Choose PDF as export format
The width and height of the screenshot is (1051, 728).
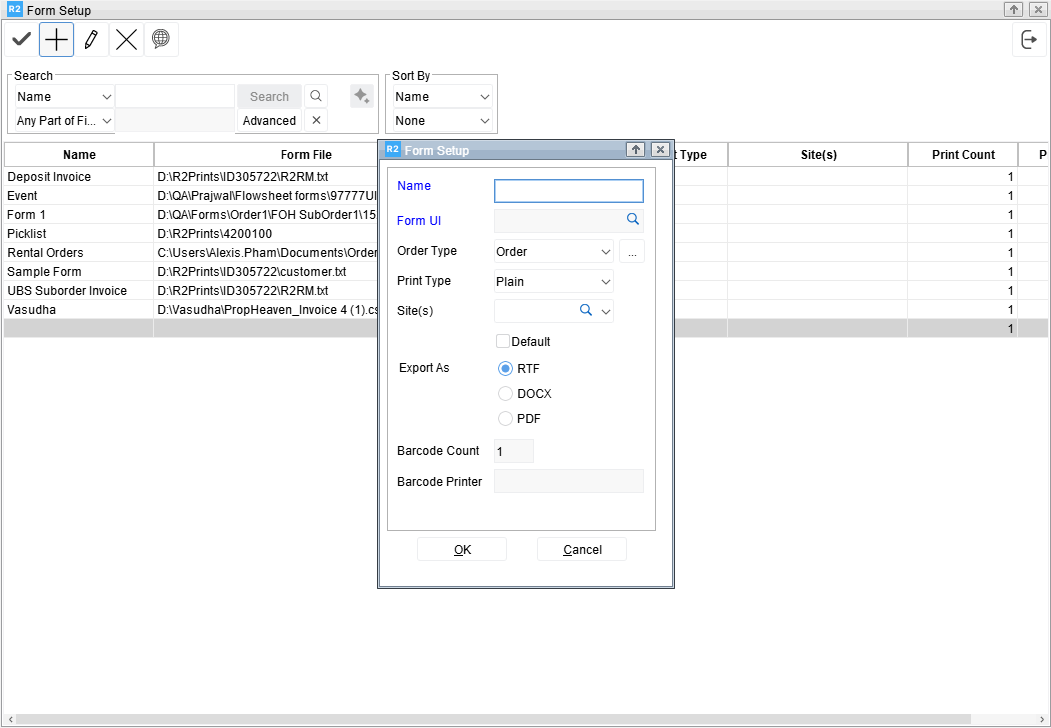tap(506, 419)
